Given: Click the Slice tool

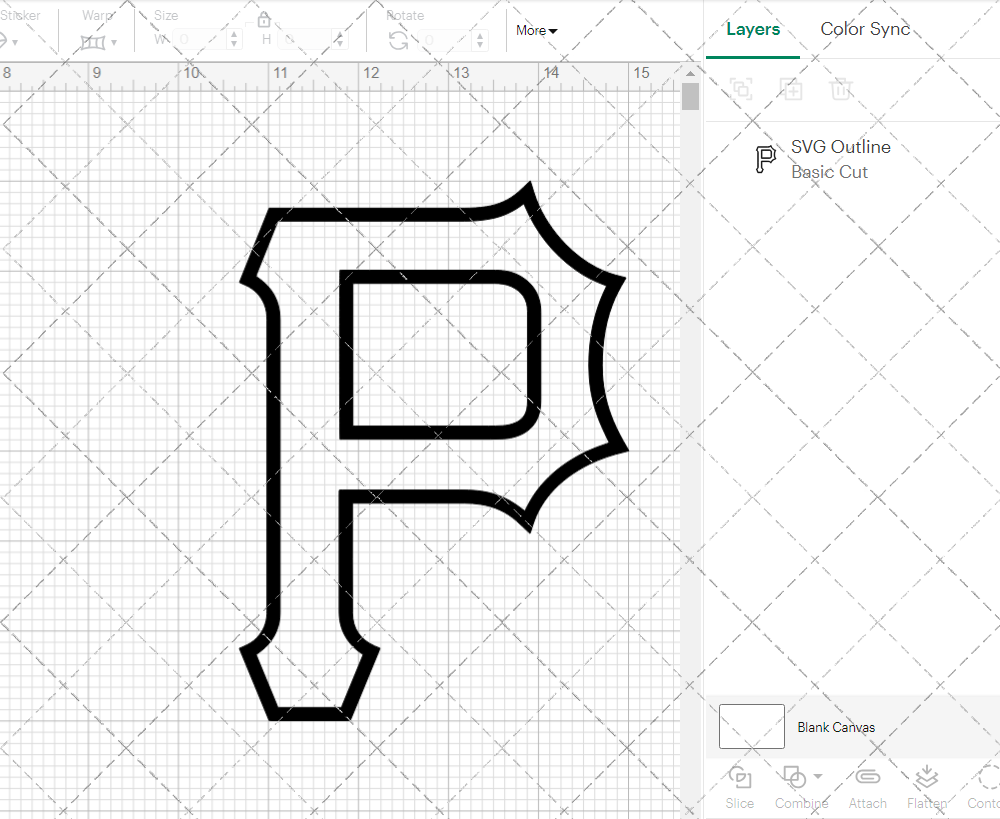Looking at the screenshot, I should (x=740, y=788).
